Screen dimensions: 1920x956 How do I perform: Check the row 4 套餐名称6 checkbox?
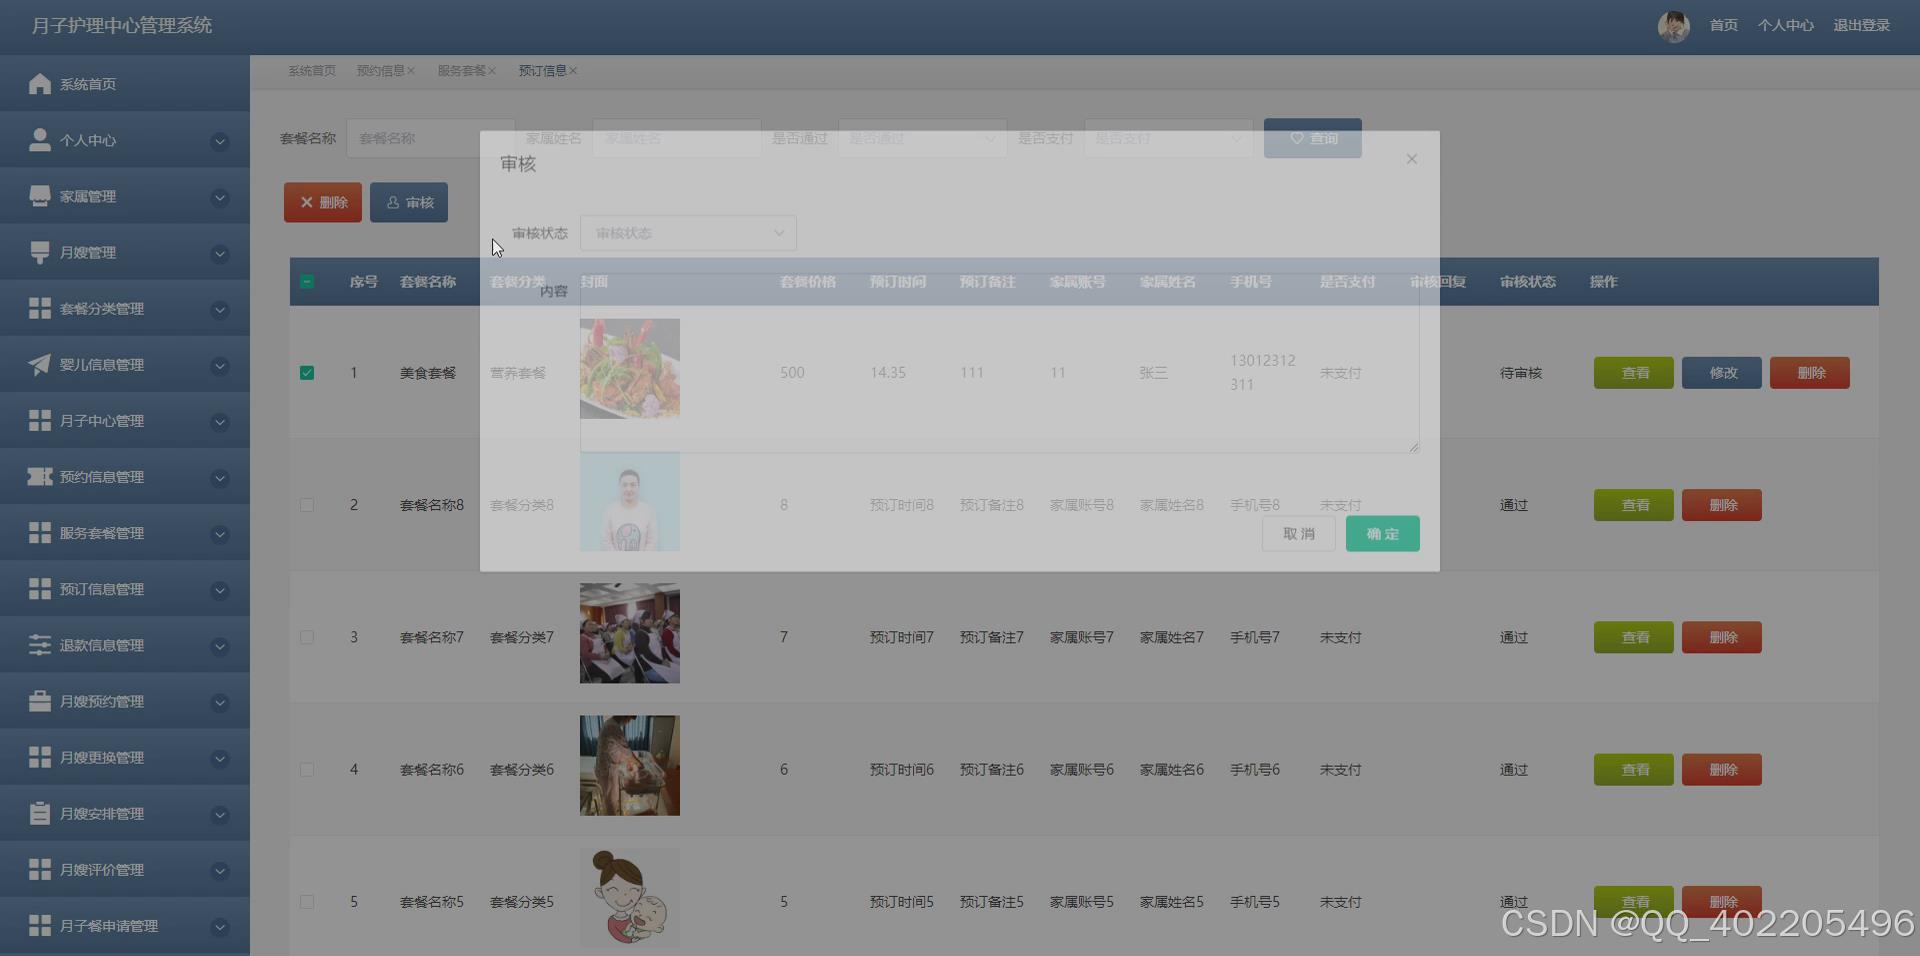click(x=307, y=770)
